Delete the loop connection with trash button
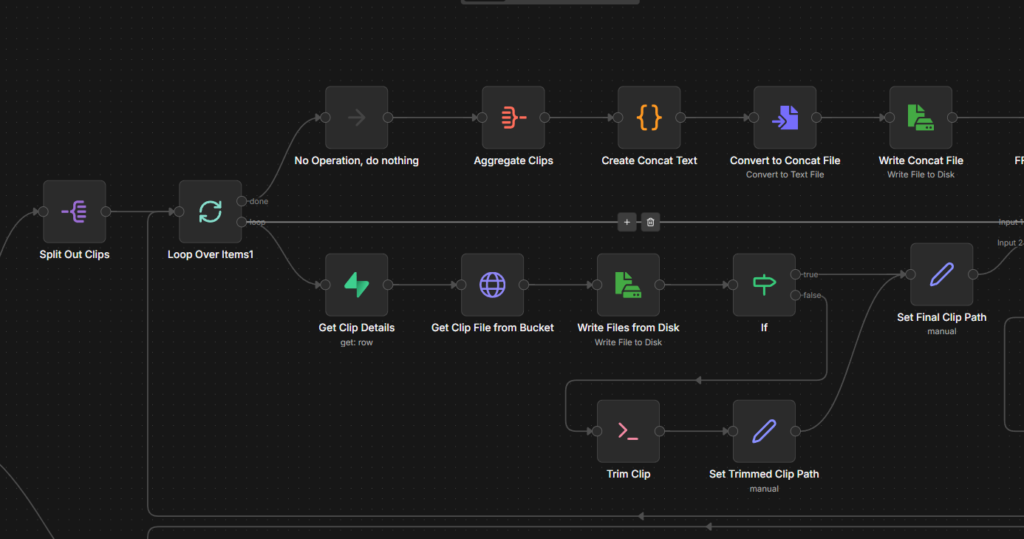The image size is (1024, 539). [x=650, y=222]
